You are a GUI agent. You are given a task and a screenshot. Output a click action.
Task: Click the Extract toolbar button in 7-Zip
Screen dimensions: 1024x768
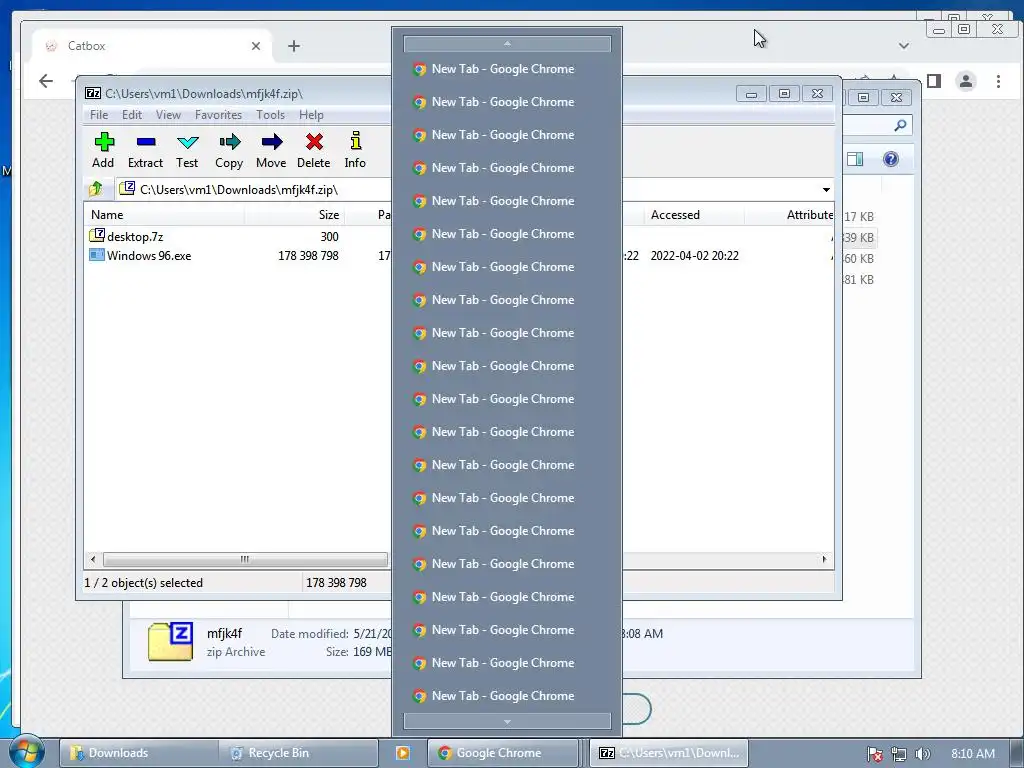tap(145, 151)
